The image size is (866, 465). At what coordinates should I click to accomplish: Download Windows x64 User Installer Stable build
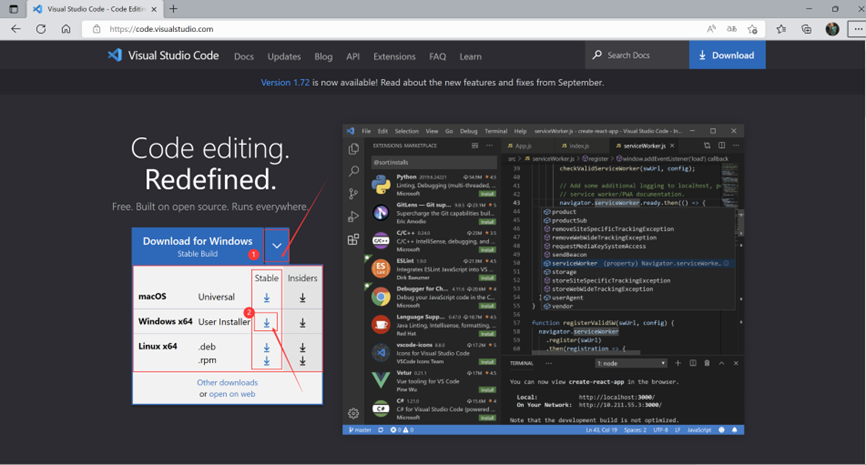(266, 323)
